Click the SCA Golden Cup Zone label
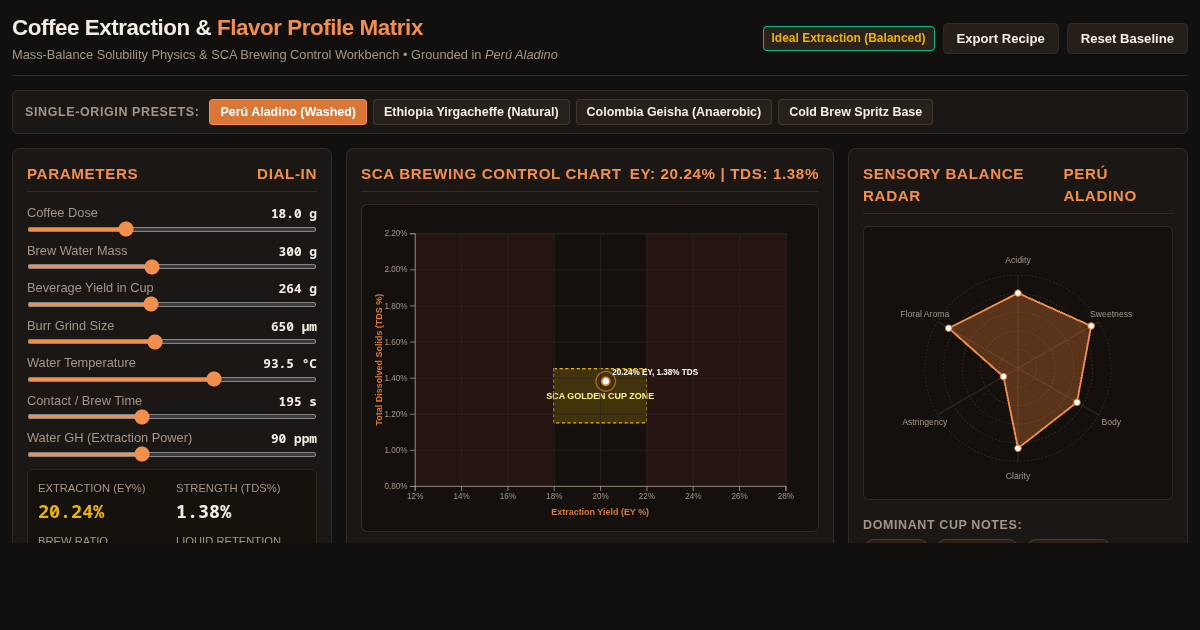This screenshot has width=1200, height=630. point(600,396)
